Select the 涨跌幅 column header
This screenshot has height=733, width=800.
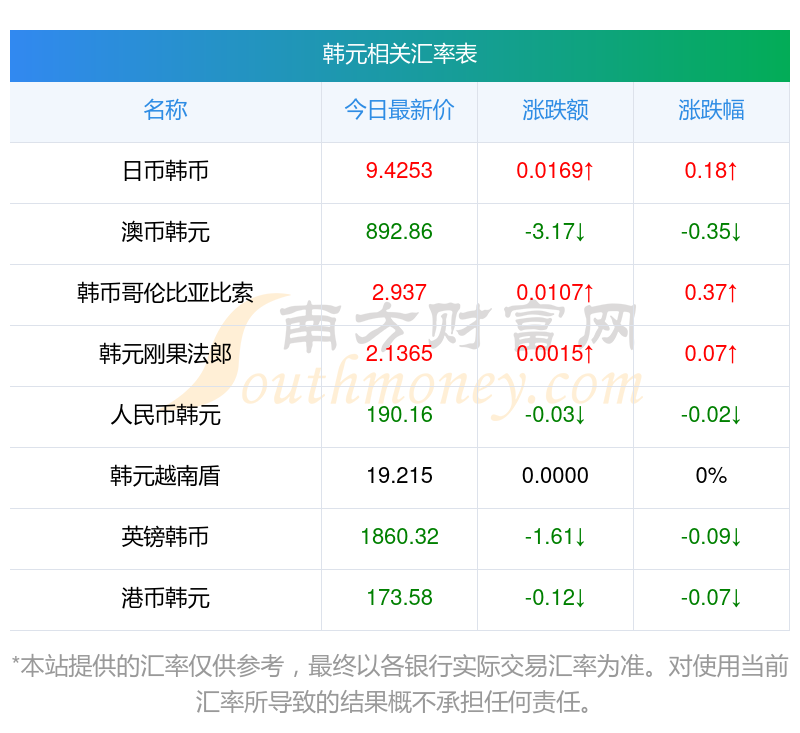pyautogui.click(x=711, y=110)
